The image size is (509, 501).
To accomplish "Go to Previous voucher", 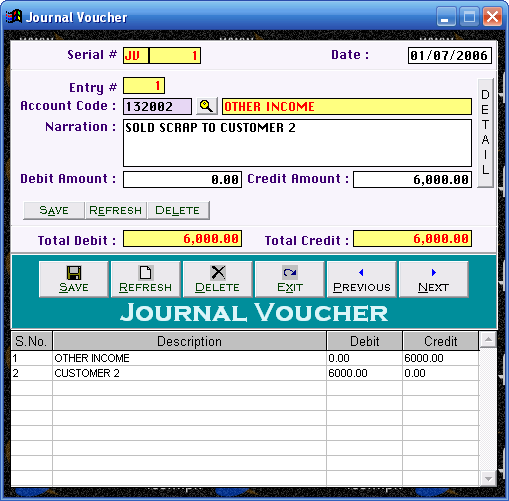I will (x=362, y=279).
